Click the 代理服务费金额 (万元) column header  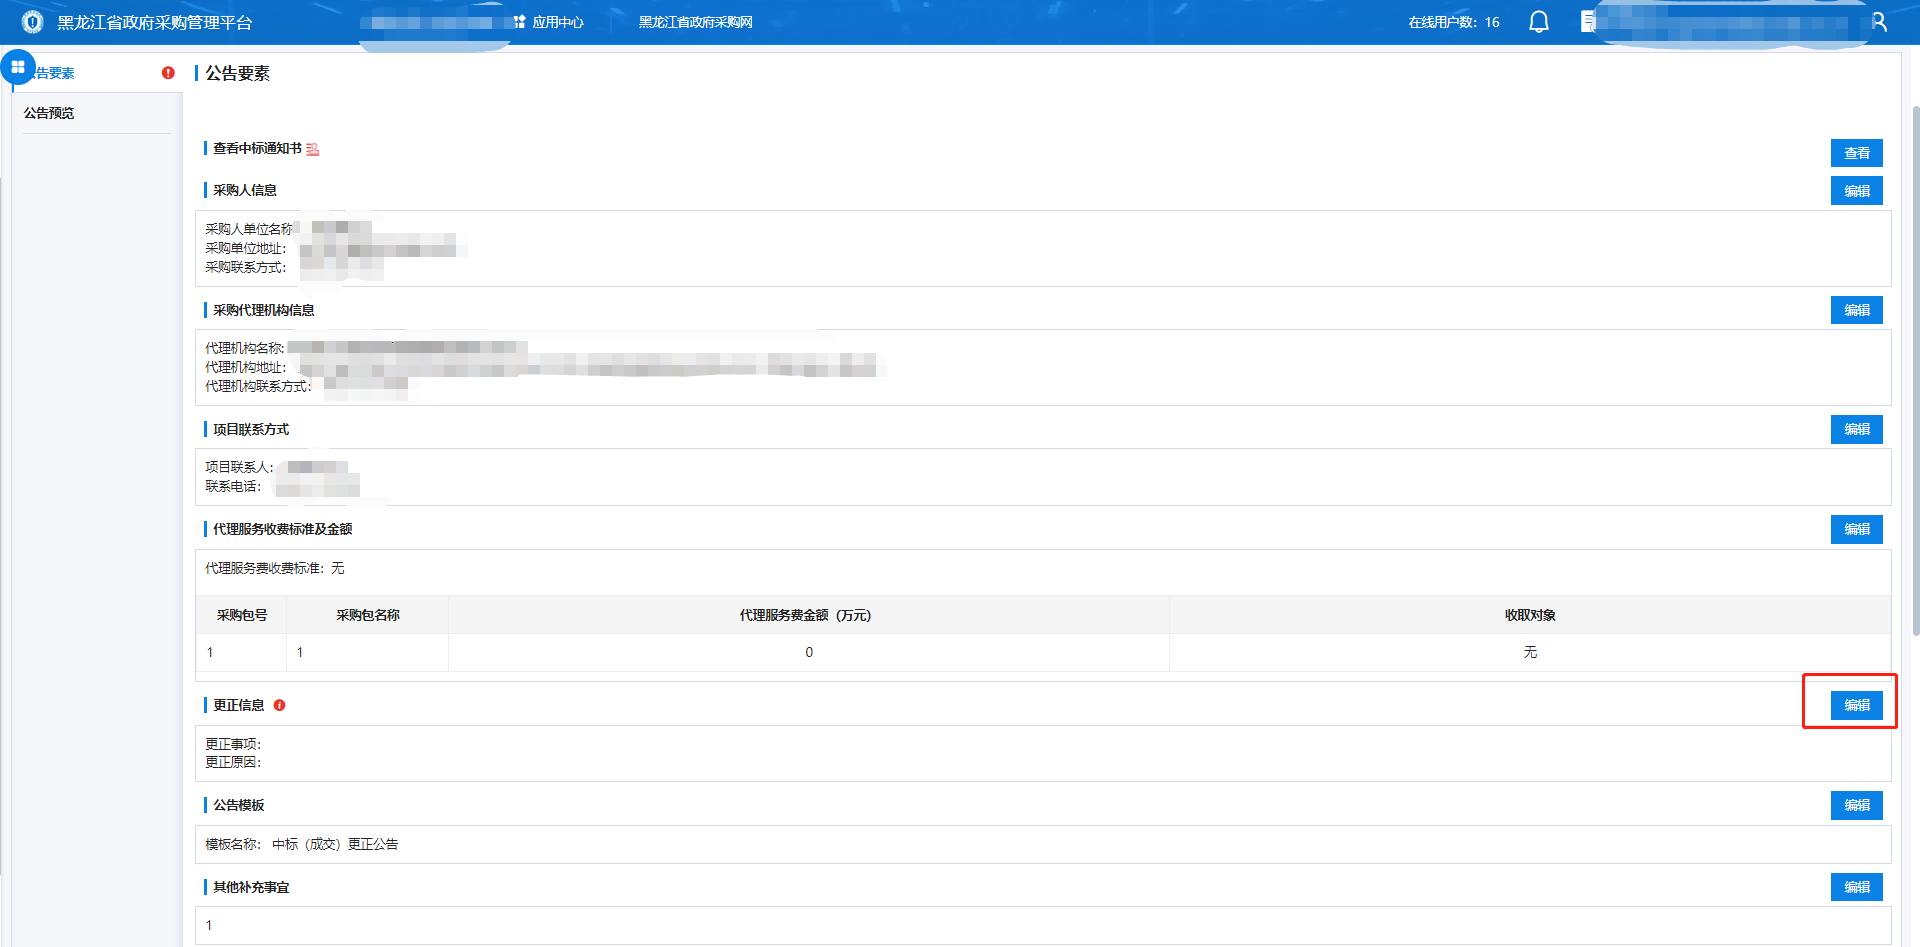click(x=809, y=615)
